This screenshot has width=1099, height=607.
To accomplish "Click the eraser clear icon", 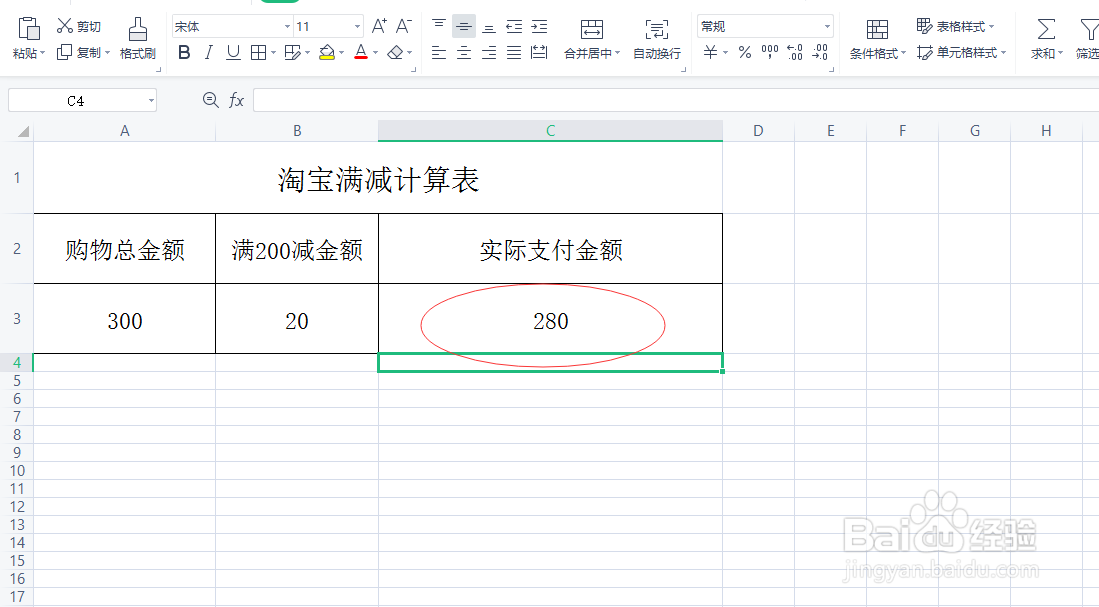I will click(395, 53).
